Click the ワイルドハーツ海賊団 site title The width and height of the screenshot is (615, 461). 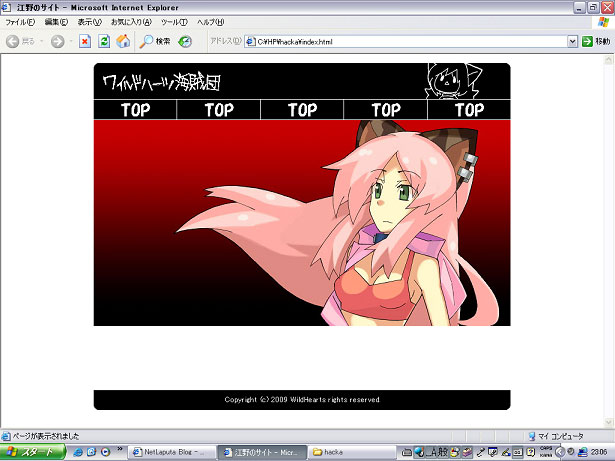[x=162, y=82]
